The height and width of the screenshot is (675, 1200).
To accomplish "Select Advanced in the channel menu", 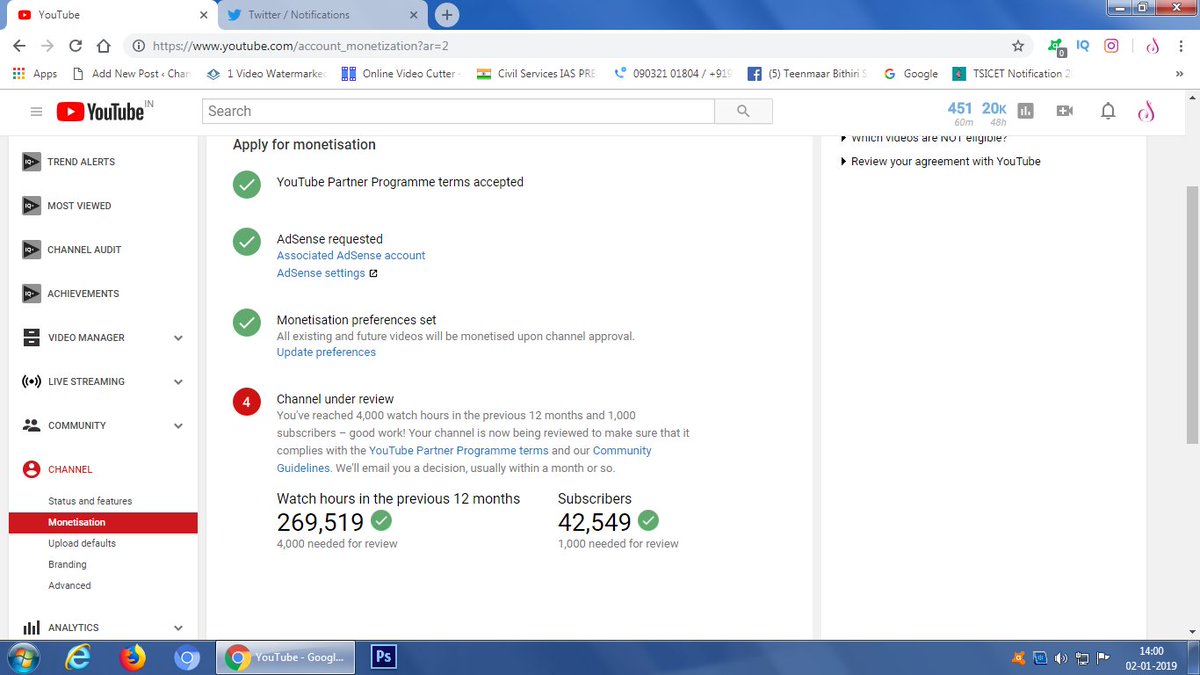I will [x=69, y=585].
